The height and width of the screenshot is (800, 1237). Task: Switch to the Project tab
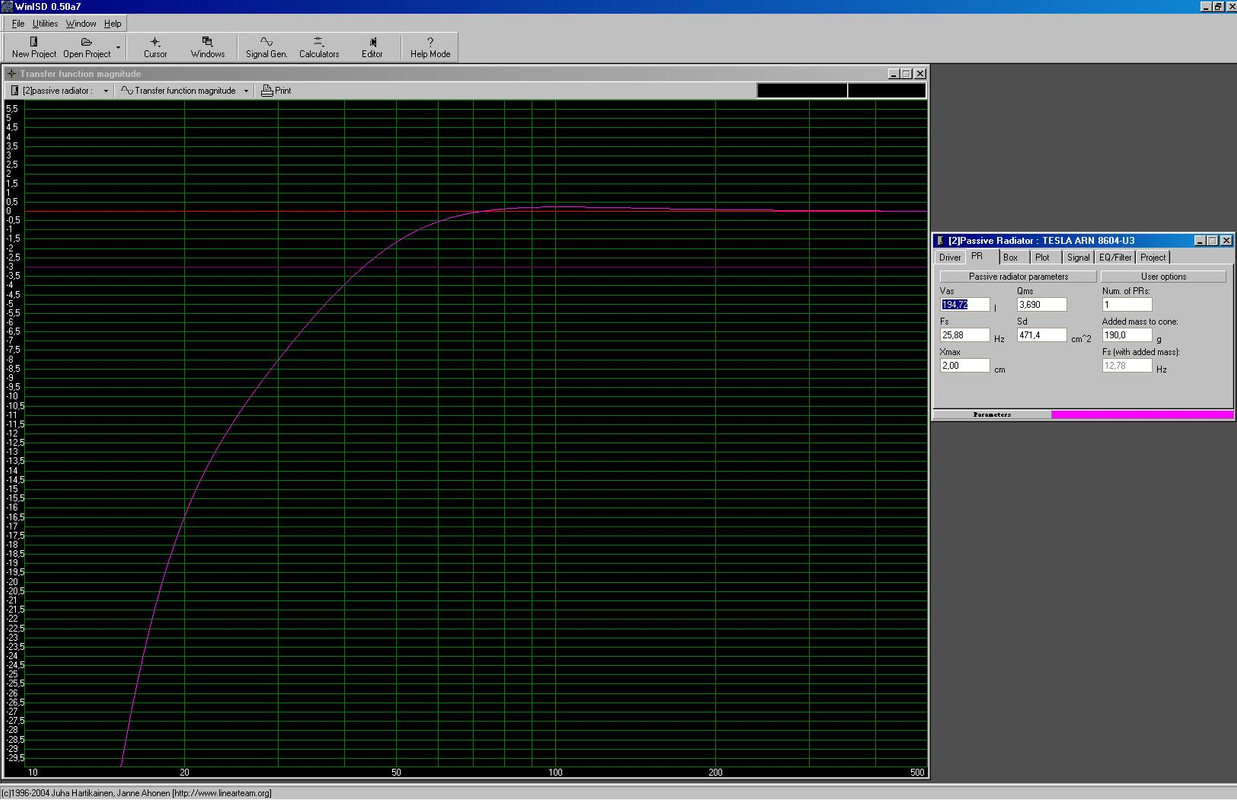point(1153,257)
